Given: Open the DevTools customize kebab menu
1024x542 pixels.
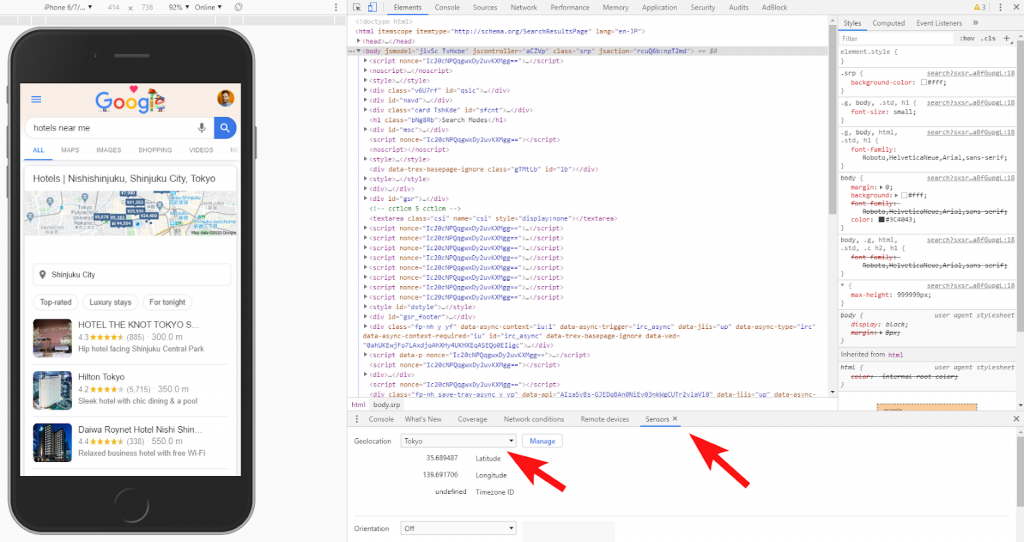Looking at the screenshot, I should point(1000,7).
